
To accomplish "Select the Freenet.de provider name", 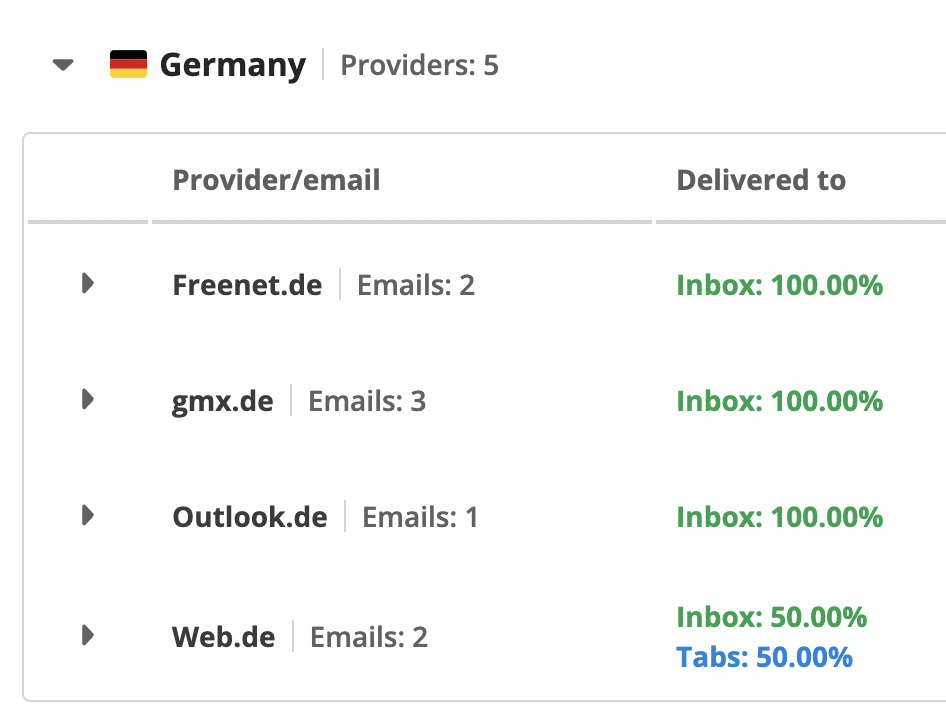I will point(247,285).
